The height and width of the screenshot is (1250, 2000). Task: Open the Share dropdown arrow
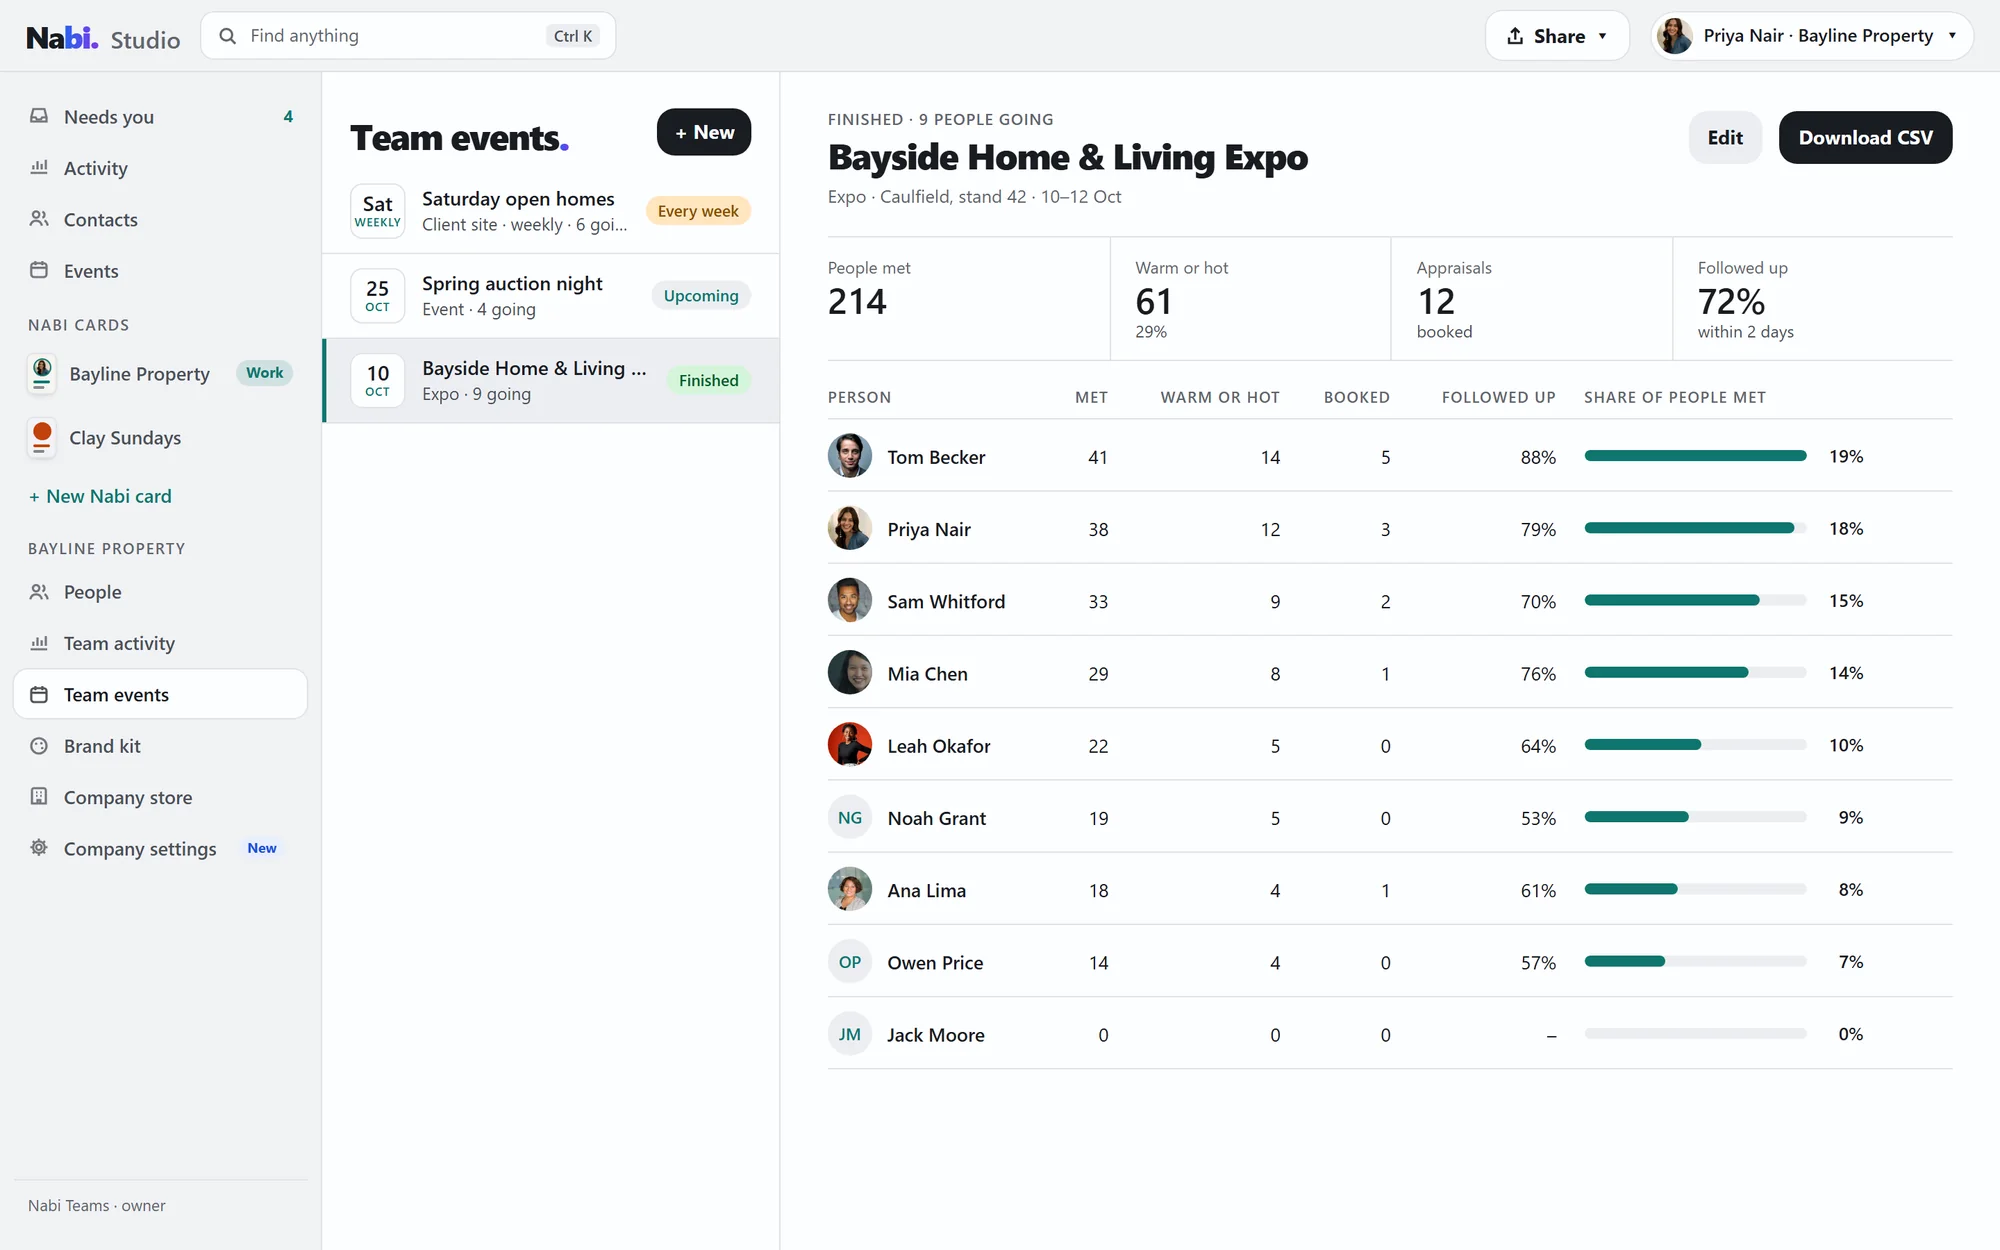pos(1603,36)
